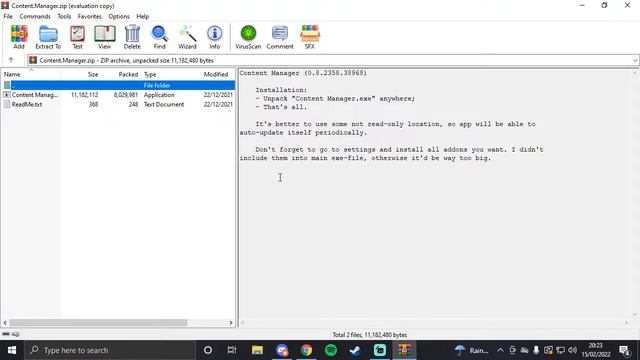Click the Content Manager version heading text
The width and height of the screenshot is (640, 360).
pyautogui.click(x=303, y=73)
